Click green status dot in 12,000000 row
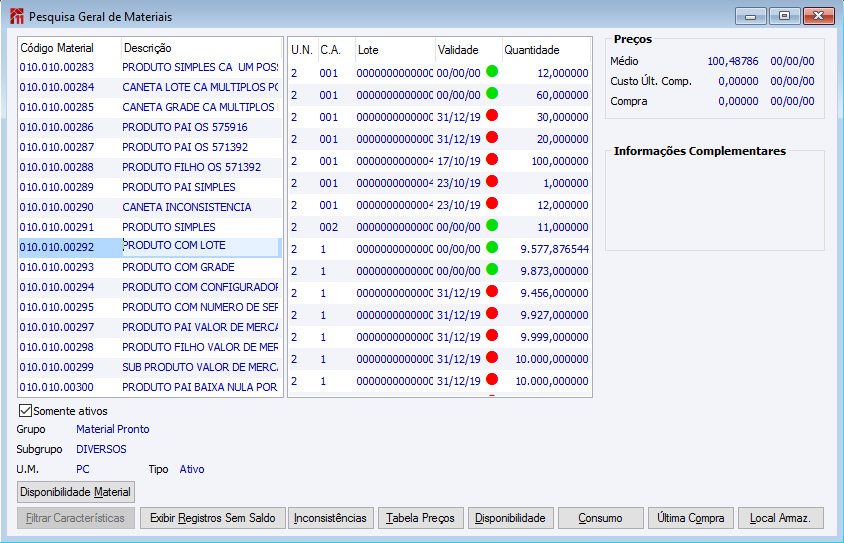The image size is (844, 543). point(492,71)
